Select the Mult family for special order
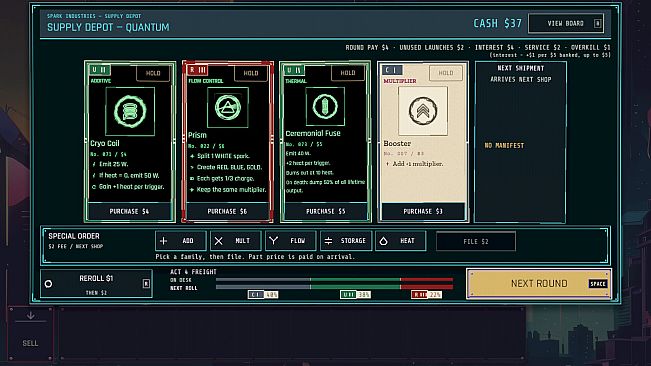The height and width of the screenshot is (366, 651). click(236, 241)
